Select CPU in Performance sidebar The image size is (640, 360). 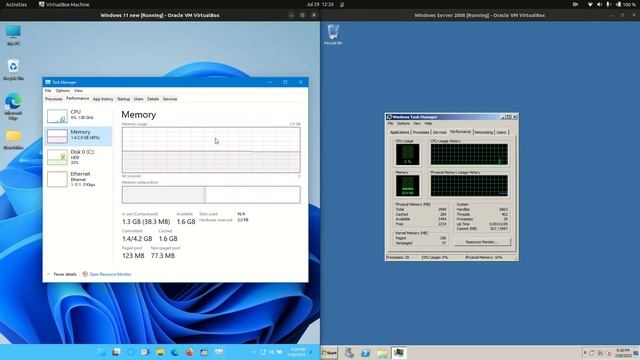click(78, 116)
